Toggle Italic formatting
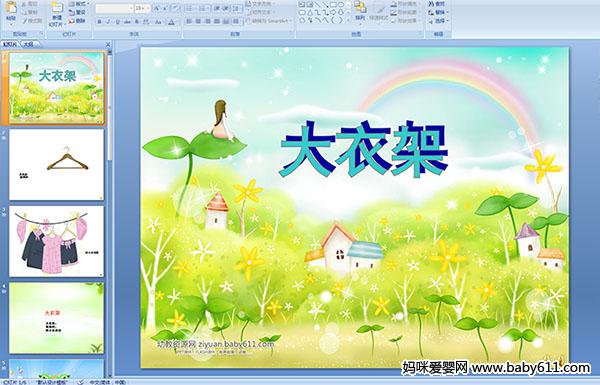 108,22
